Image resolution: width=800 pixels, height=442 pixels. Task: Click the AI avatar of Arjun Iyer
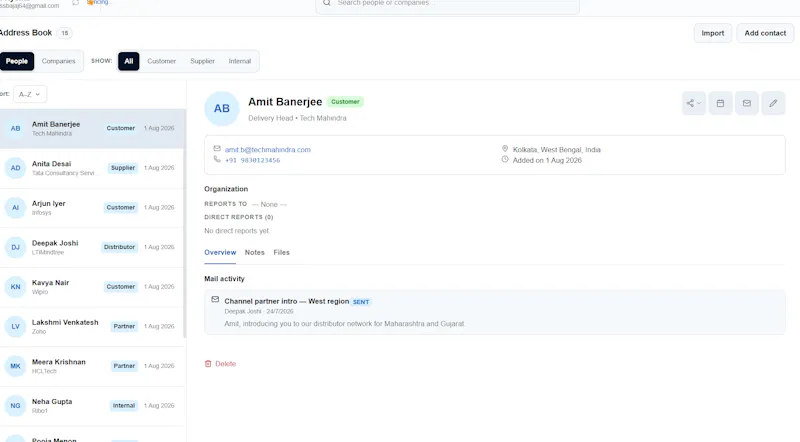point(15,208)
